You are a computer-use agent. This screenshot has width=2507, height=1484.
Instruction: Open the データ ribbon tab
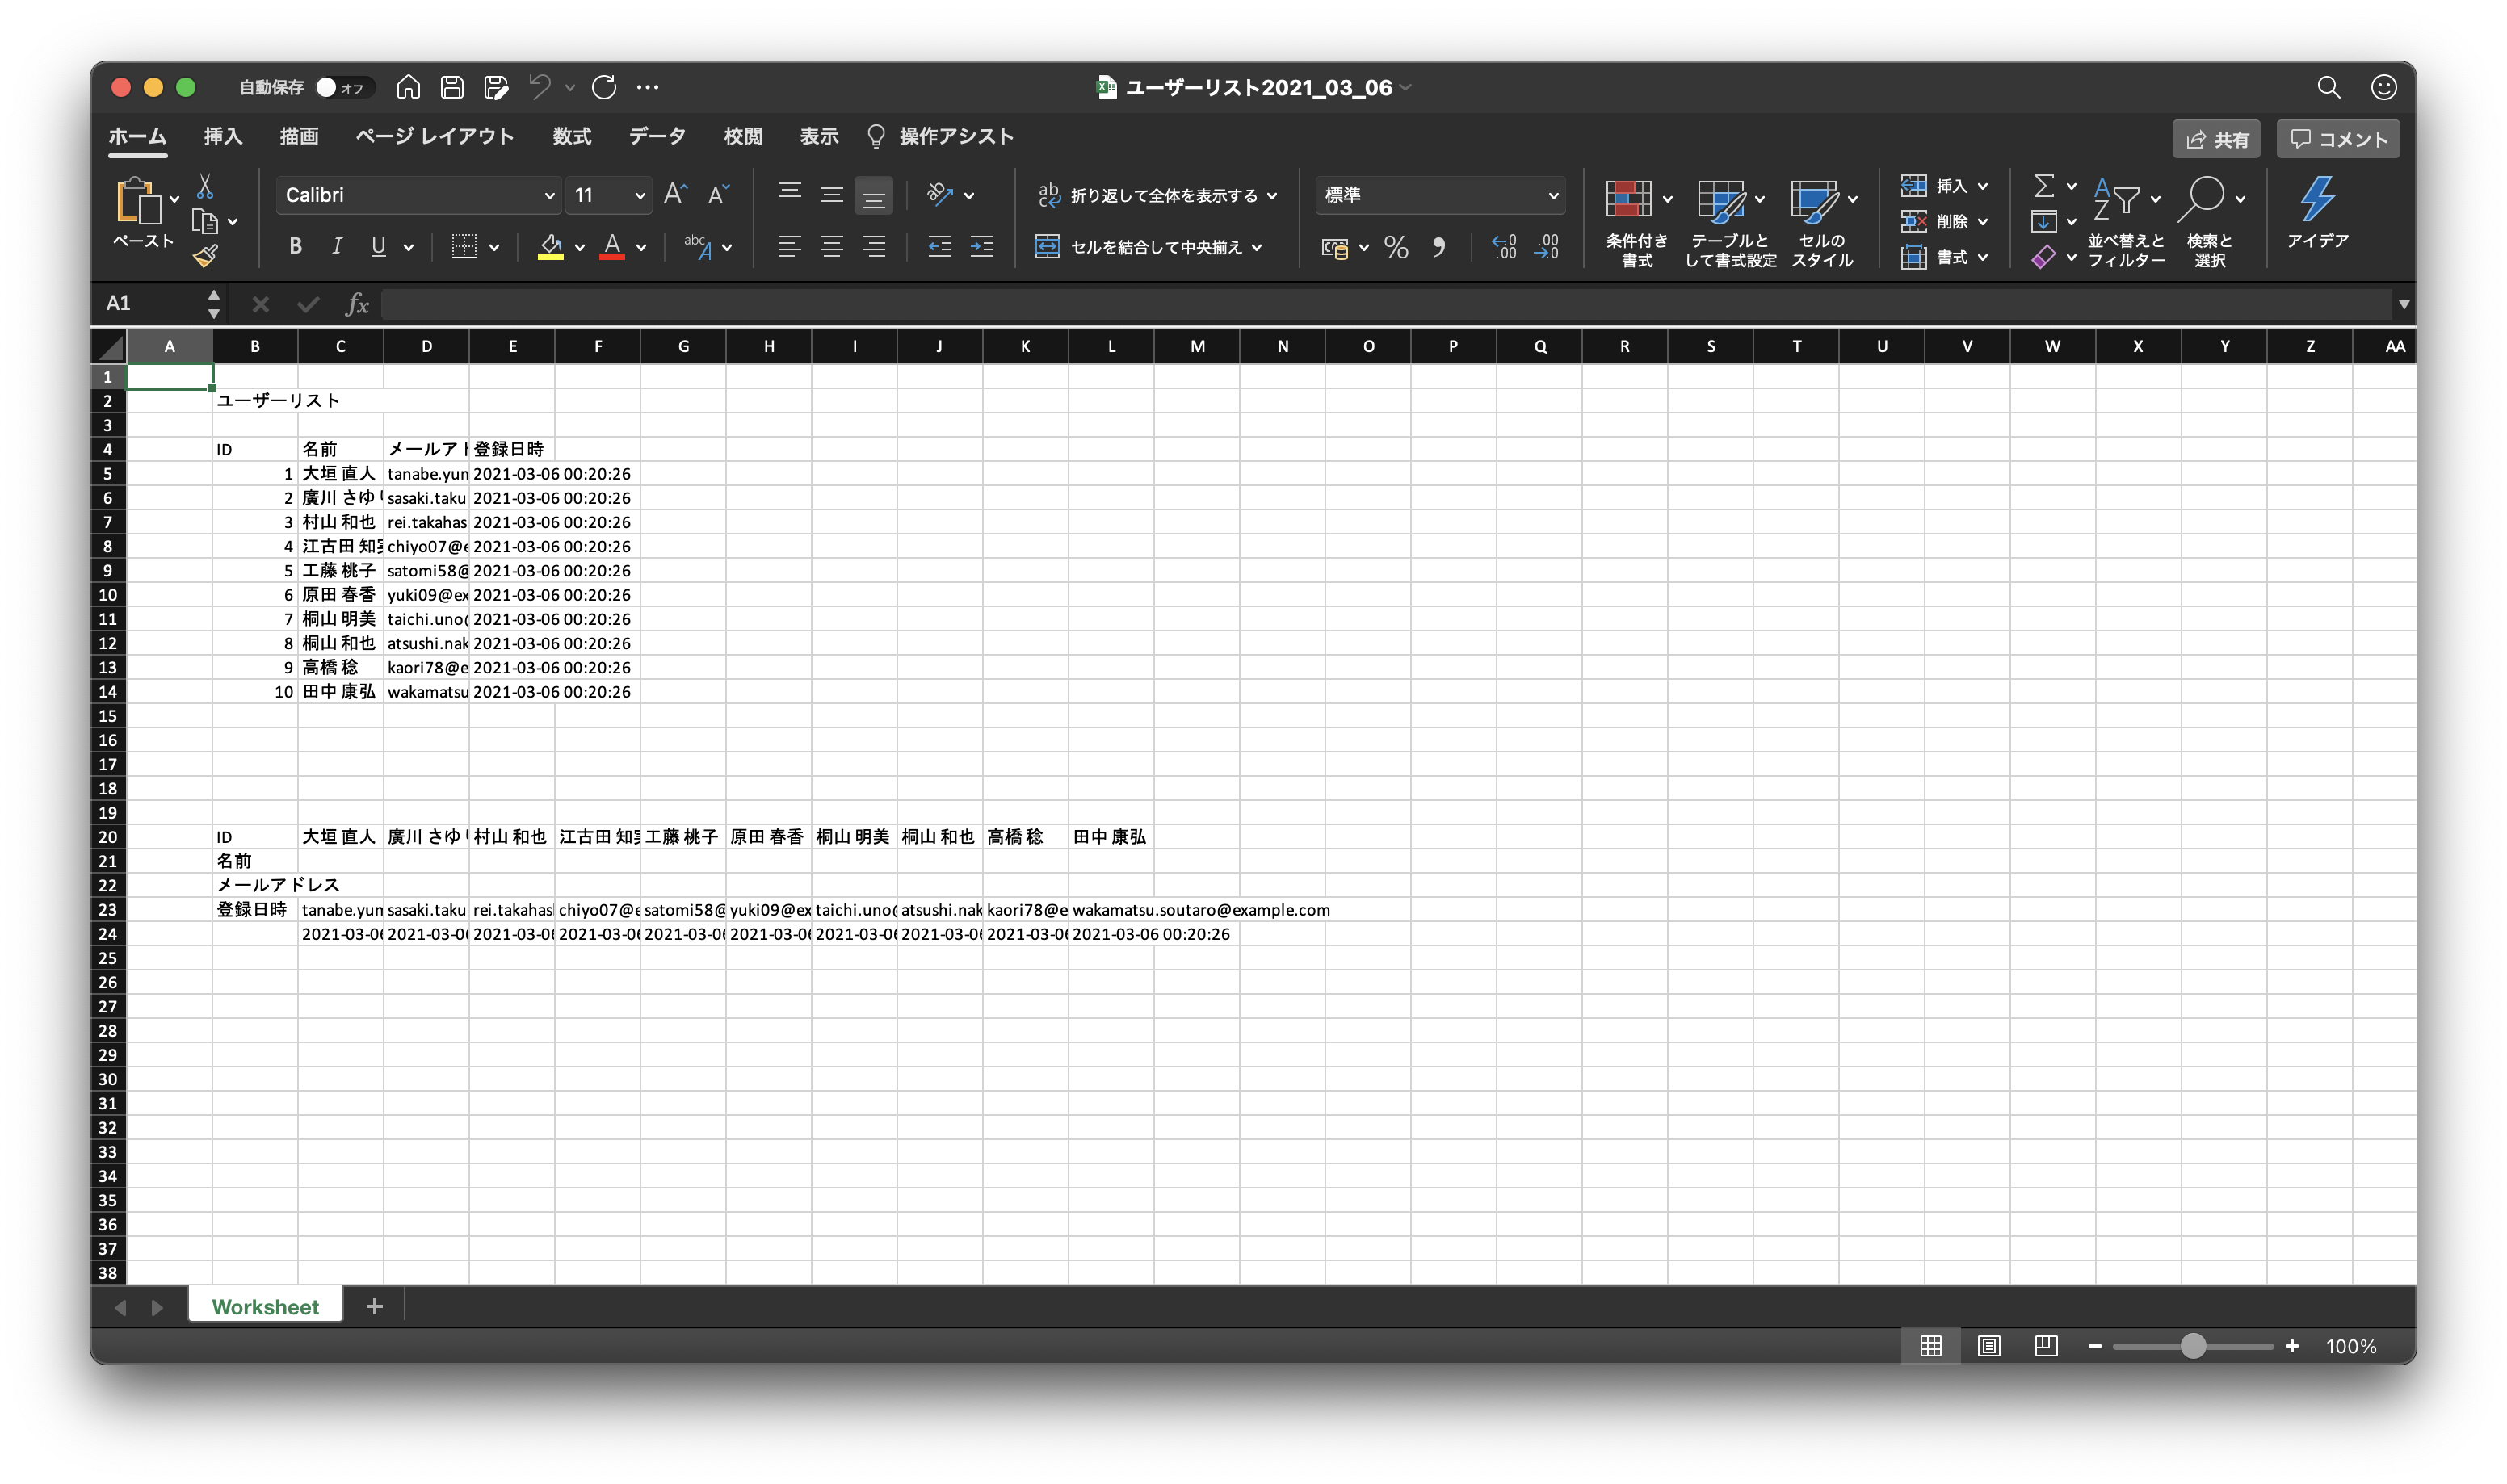click(x=657, y=137)
